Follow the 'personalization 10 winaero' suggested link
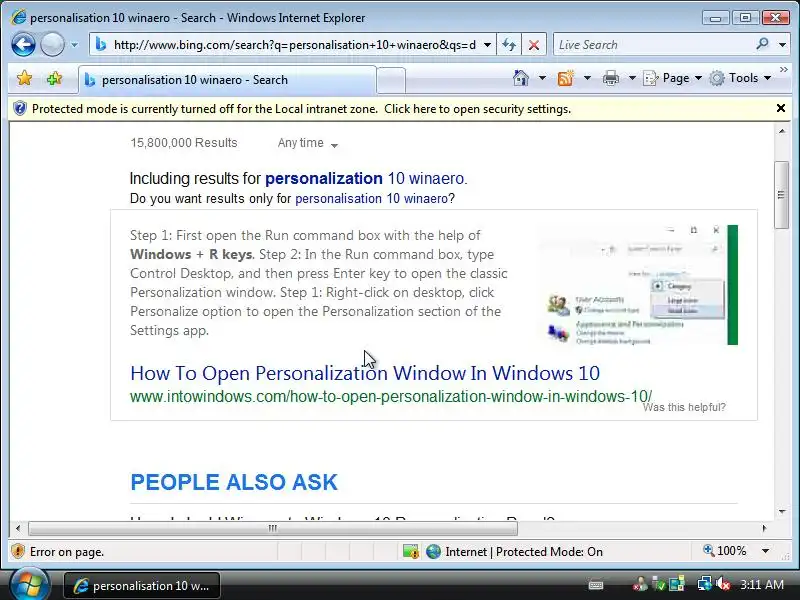 (x=365, y=179)
